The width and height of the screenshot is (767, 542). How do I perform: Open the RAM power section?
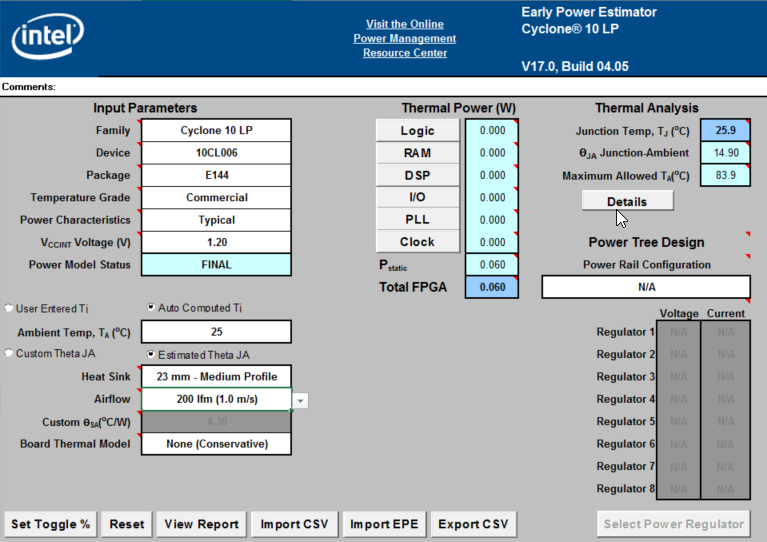coord(417,153)
